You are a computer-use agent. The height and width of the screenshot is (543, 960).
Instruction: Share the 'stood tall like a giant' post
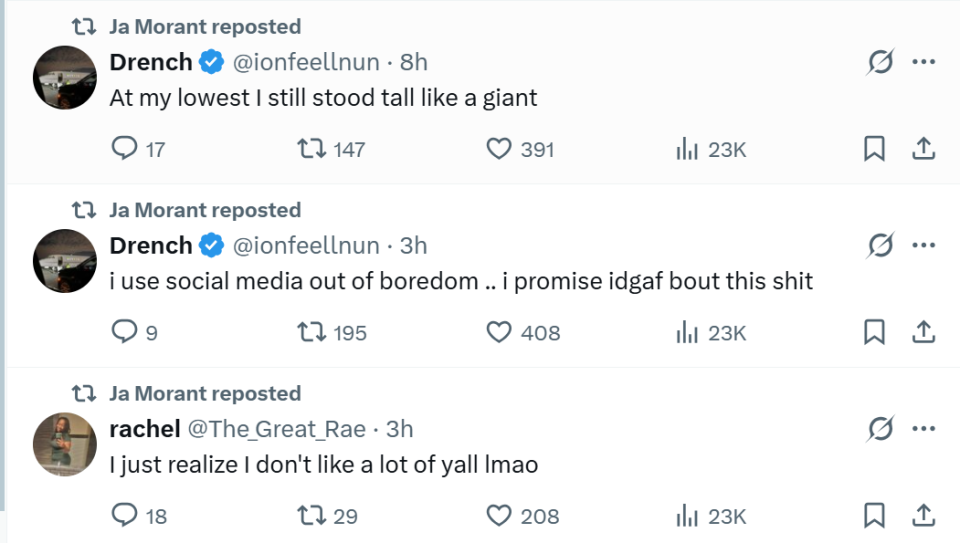coord(924,149)
